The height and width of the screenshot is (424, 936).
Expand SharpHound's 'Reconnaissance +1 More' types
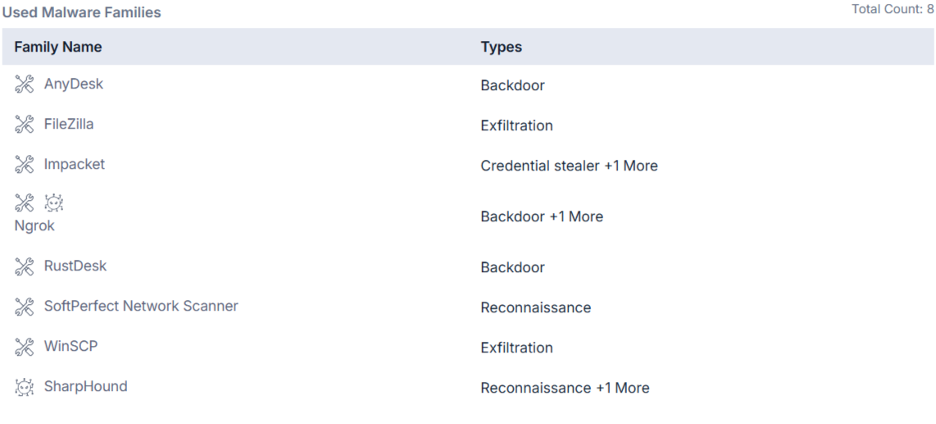[x=623, y=388]
